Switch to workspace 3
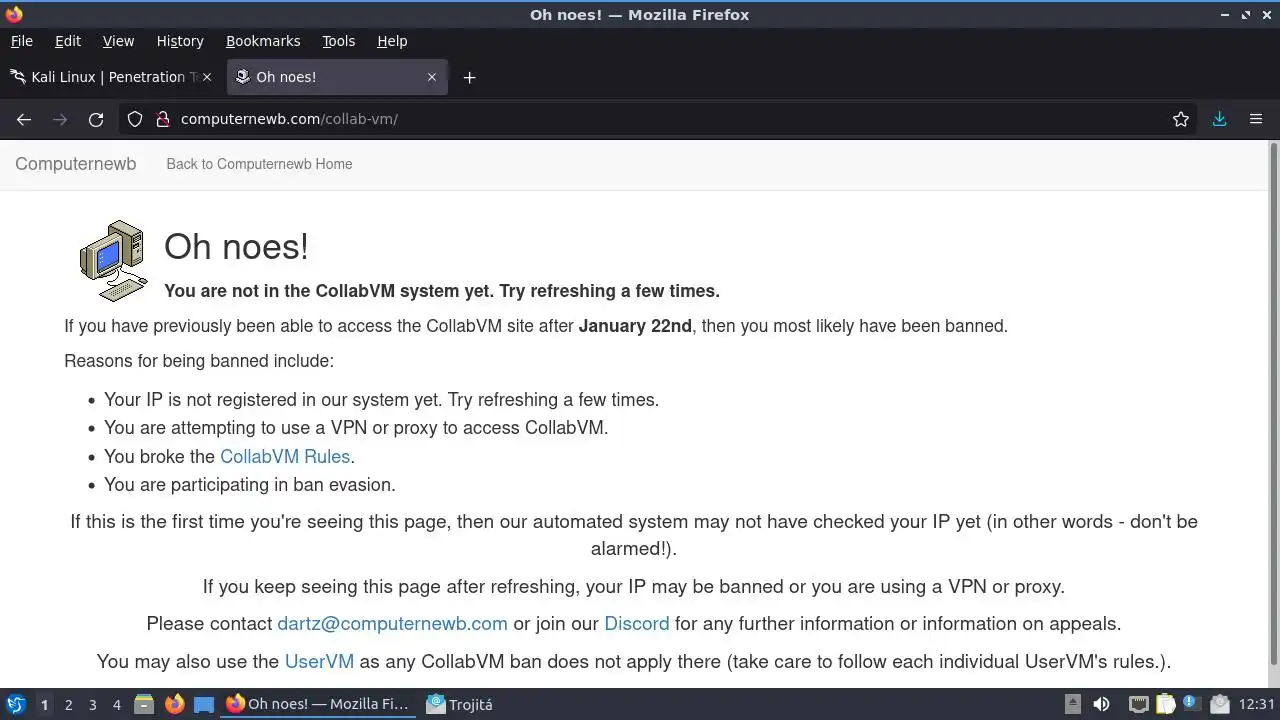The width and height of the screenshot is (1280, 720). 92,704
